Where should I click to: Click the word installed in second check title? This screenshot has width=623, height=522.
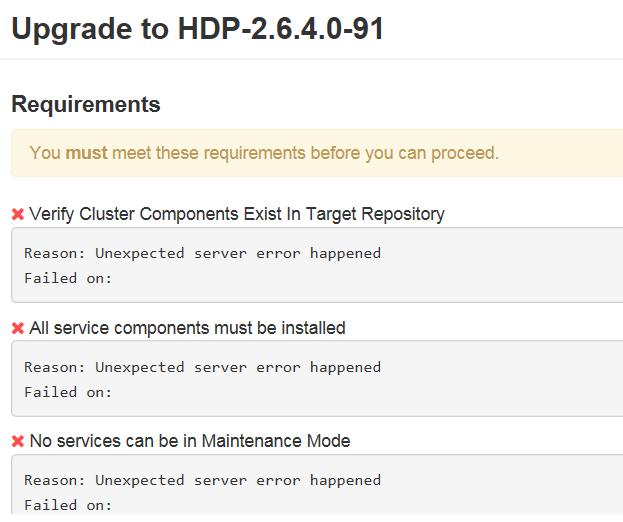pos(313,328)
